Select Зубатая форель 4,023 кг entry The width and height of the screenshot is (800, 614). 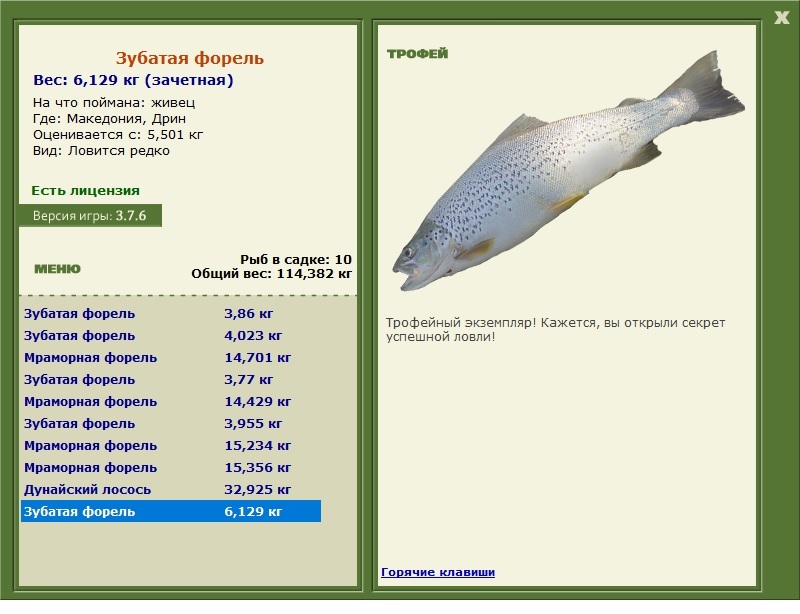click(171, 335)
